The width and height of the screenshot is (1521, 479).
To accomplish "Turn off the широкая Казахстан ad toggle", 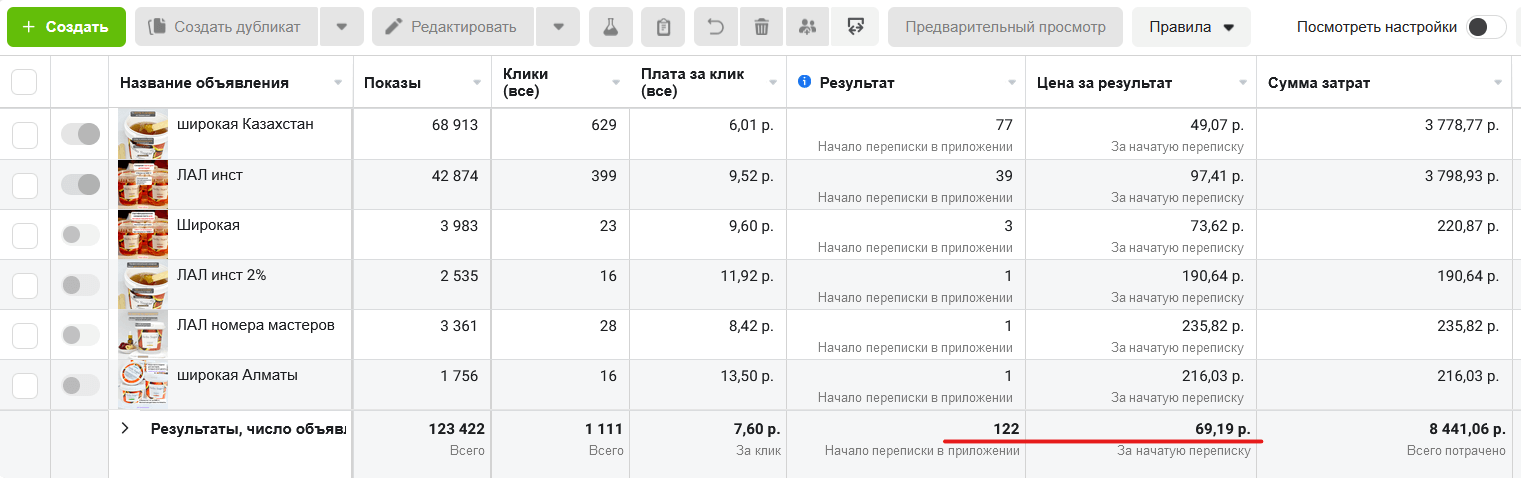I will (x=80, y=134).
